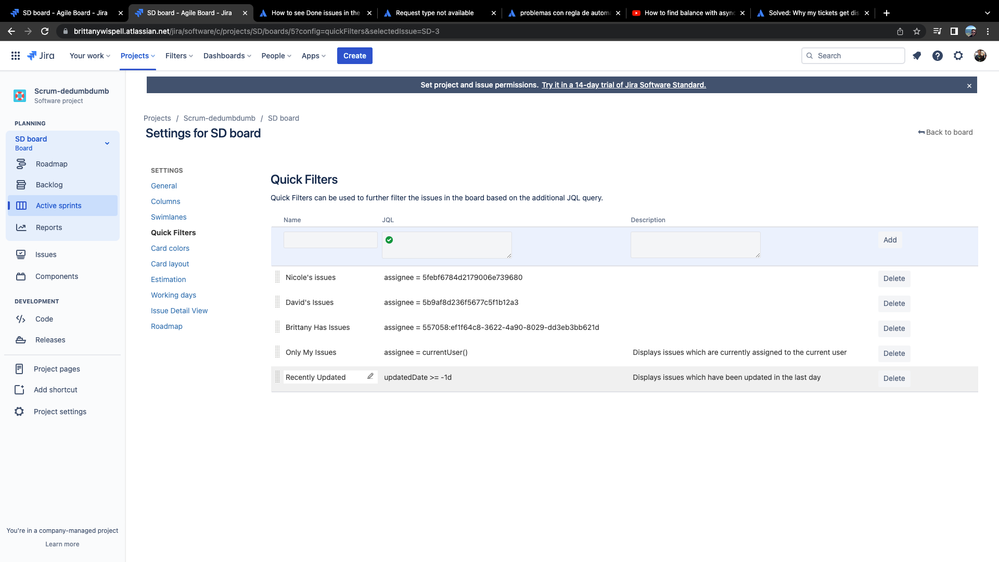Expand the Filters dropdown

click(179, 56)
